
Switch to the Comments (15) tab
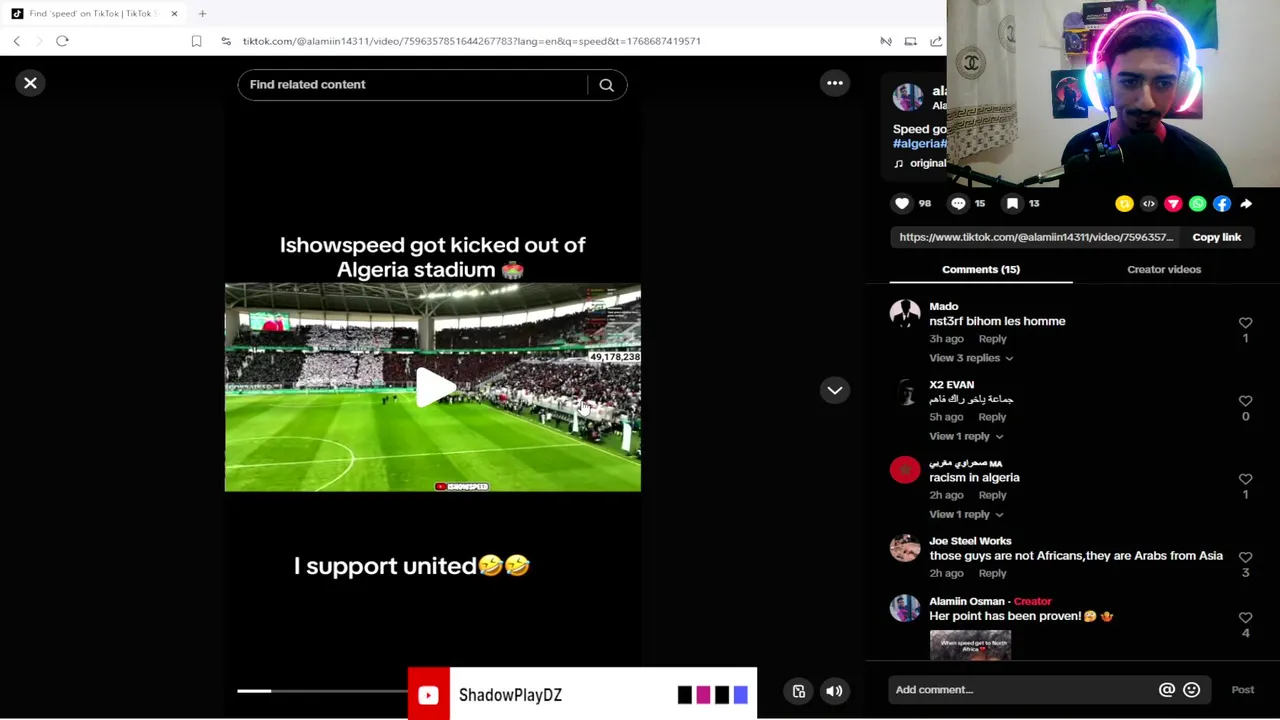[981, 269]
